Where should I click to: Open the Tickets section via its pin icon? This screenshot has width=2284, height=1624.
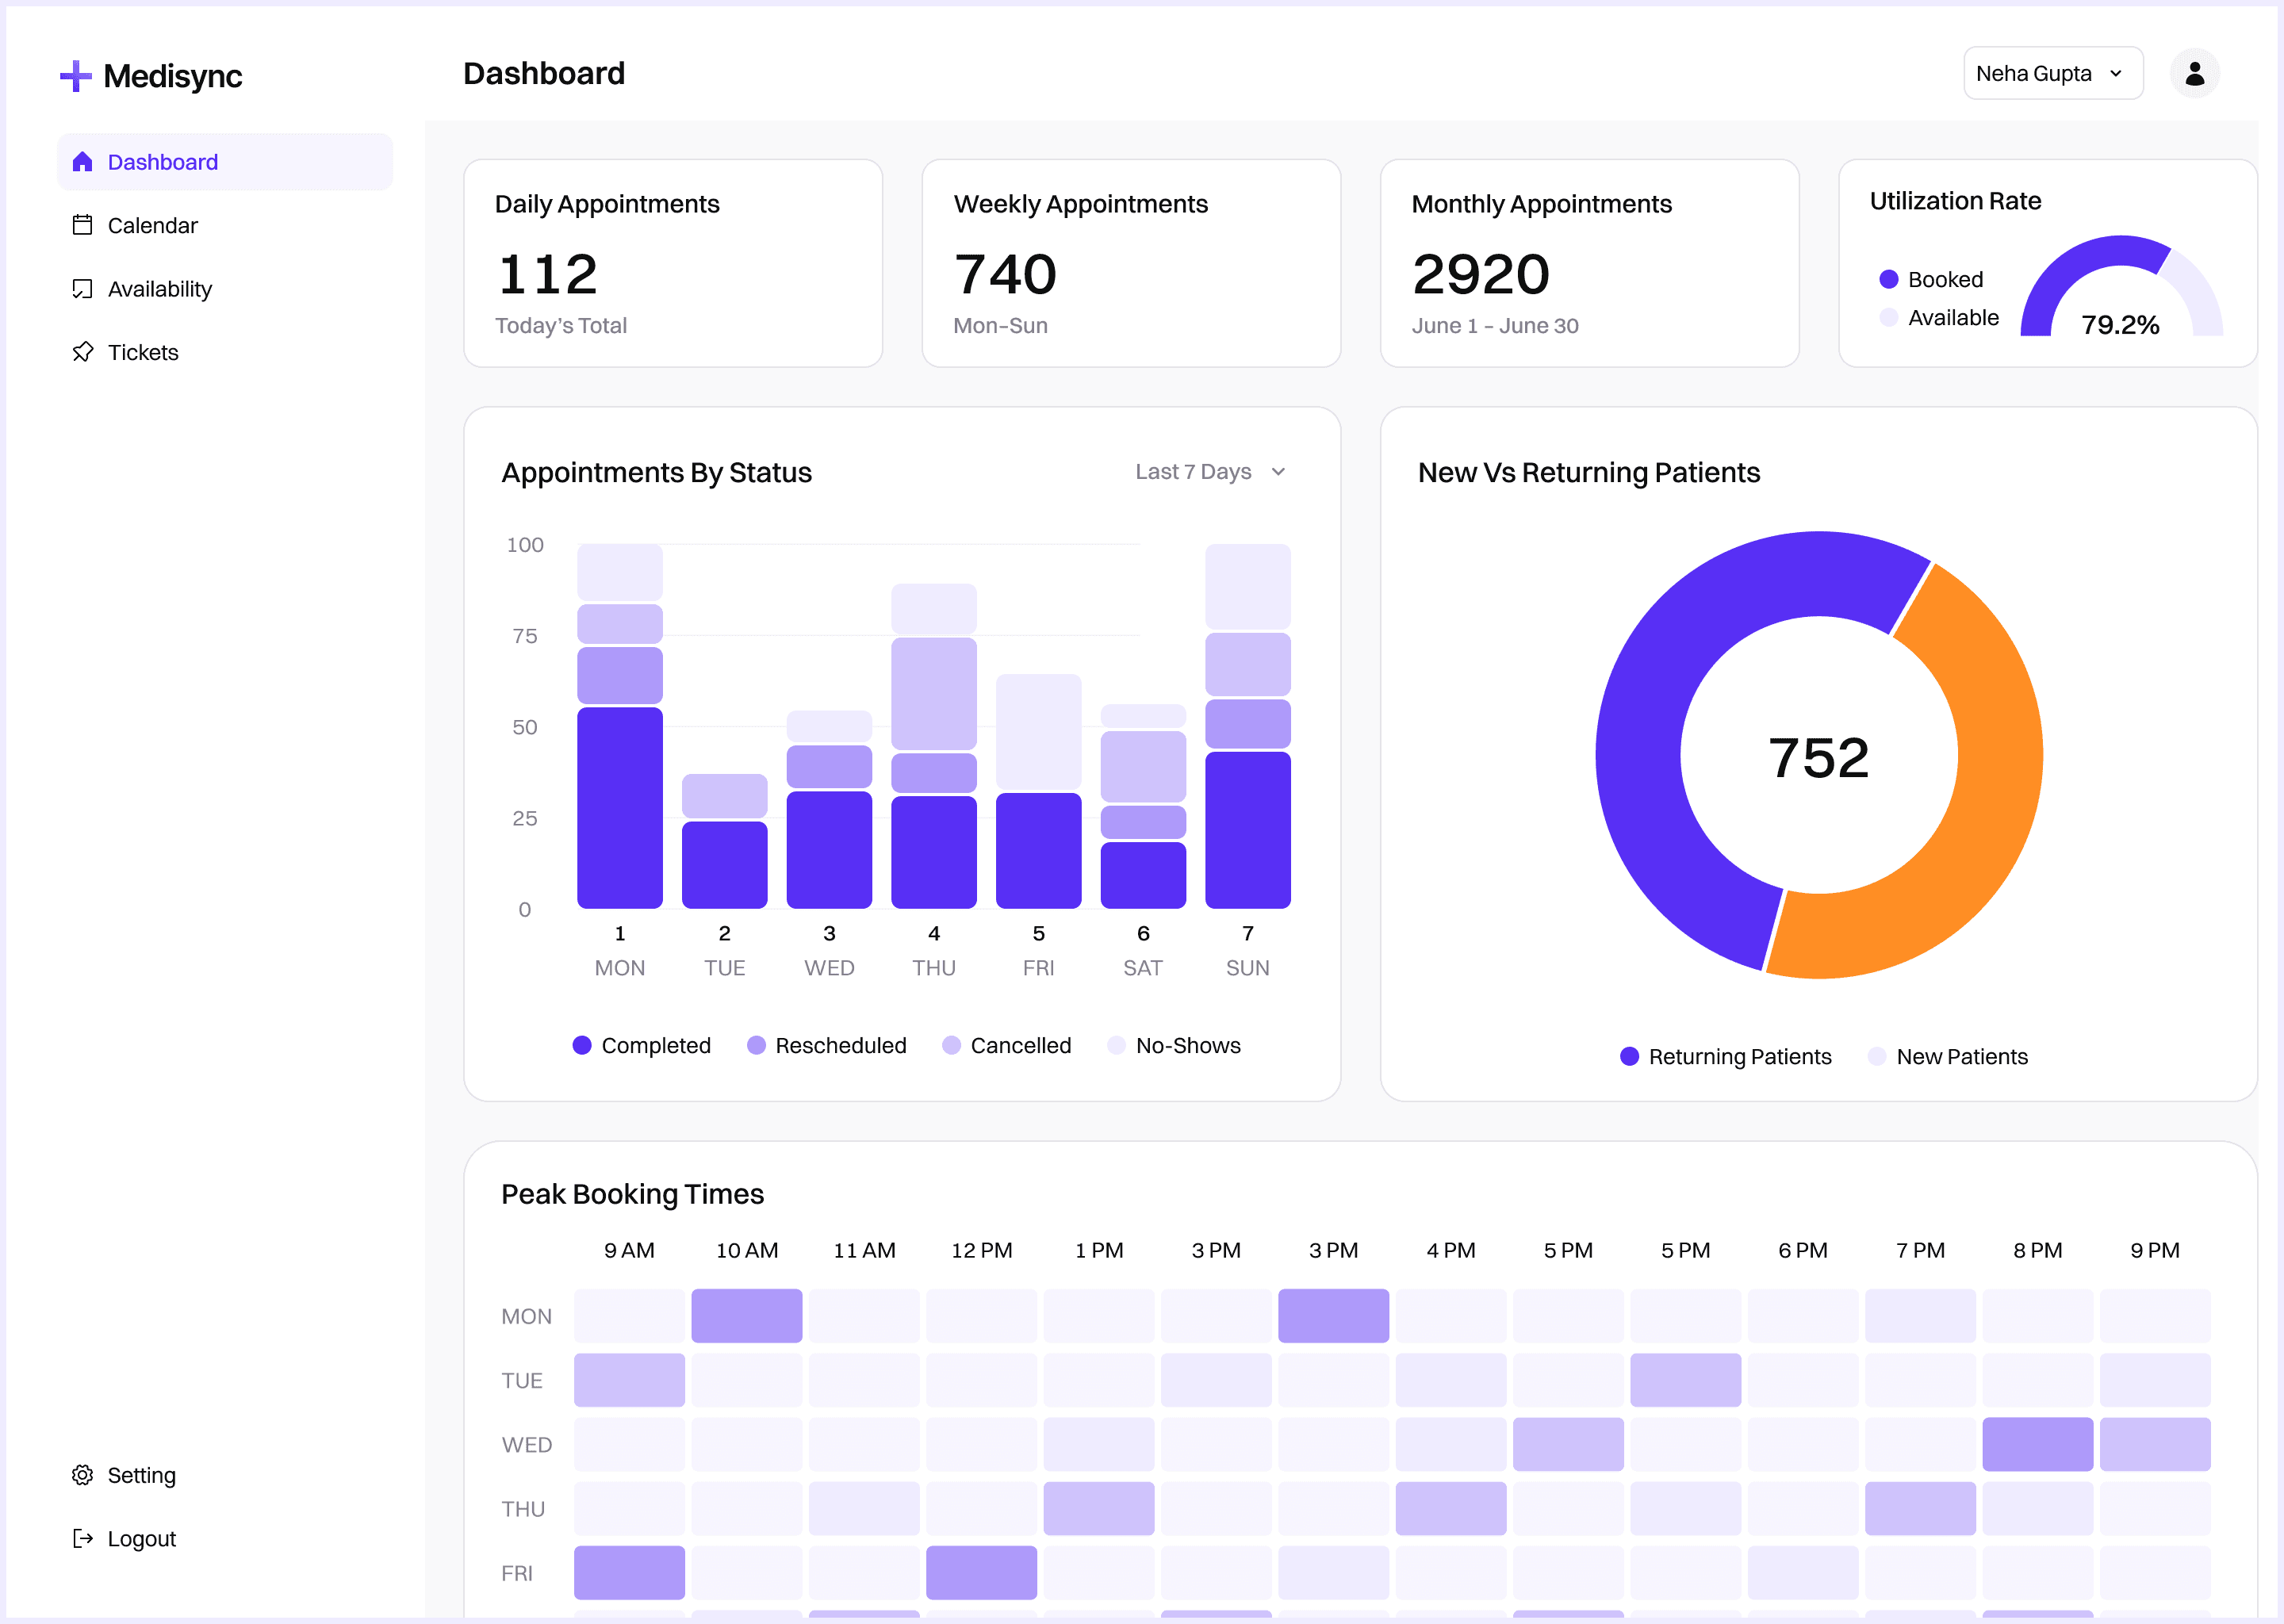pyautogui.click(x=83, y=352)
